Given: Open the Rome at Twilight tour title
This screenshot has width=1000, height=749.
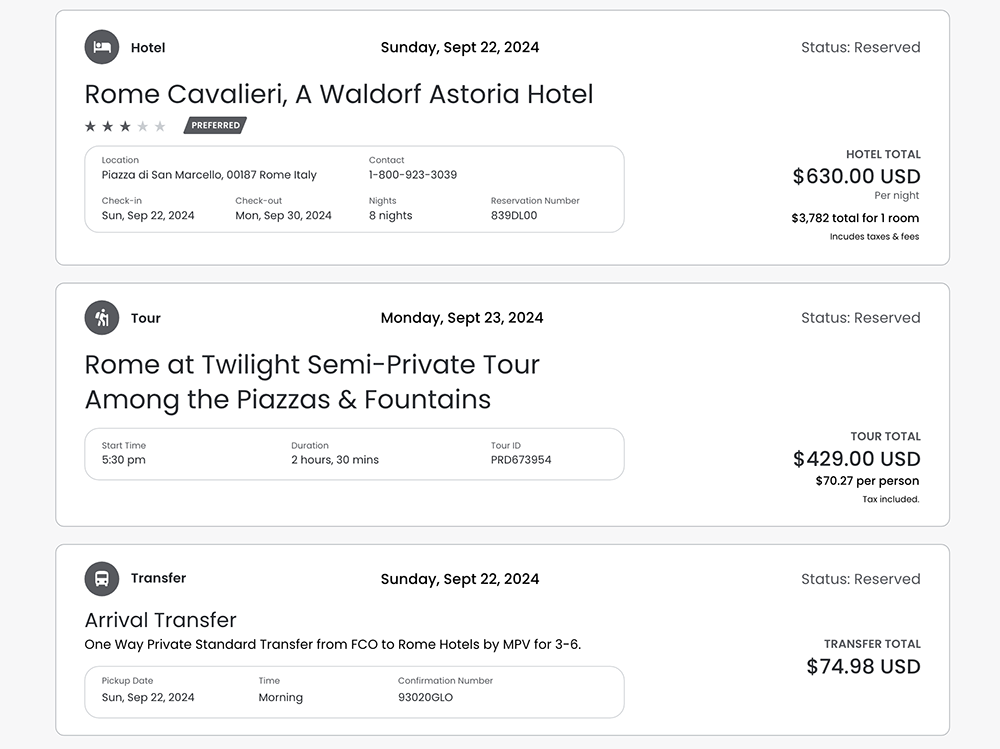Looking at the screenshot, I should tap(311, 381).
